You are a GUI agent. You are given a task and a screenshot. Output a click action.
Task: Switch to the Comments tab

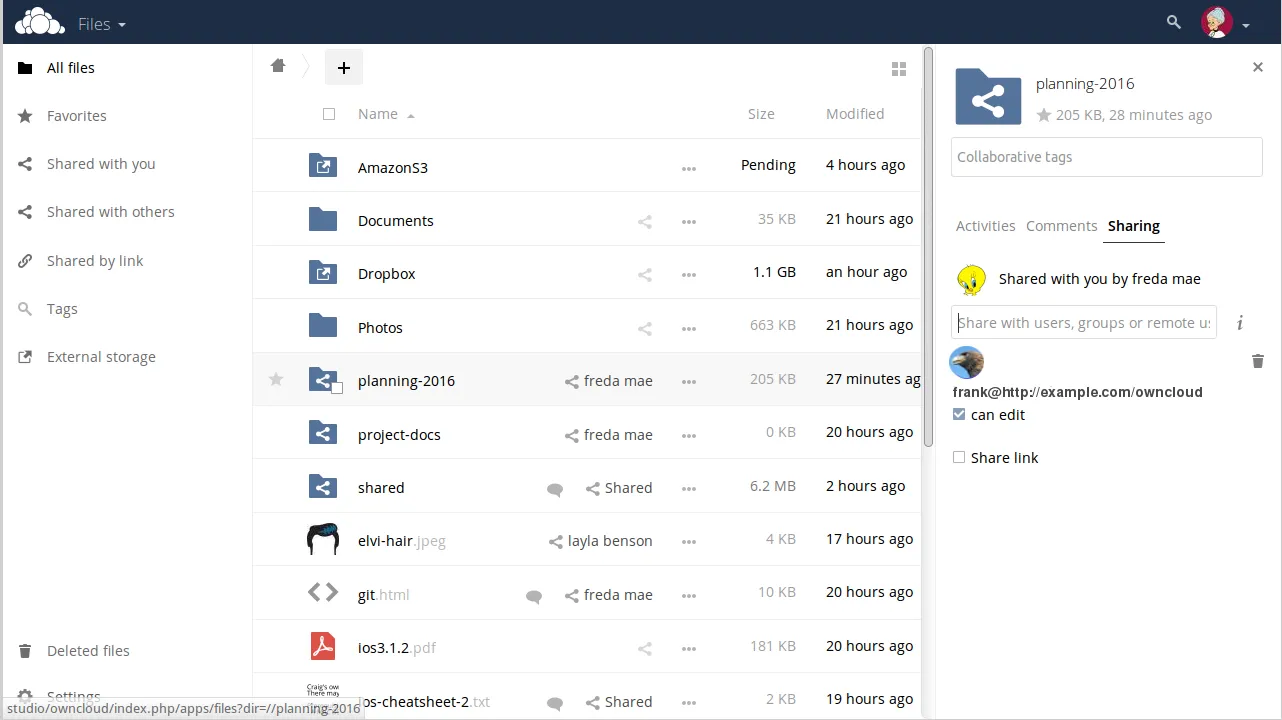click(1061, 226)
